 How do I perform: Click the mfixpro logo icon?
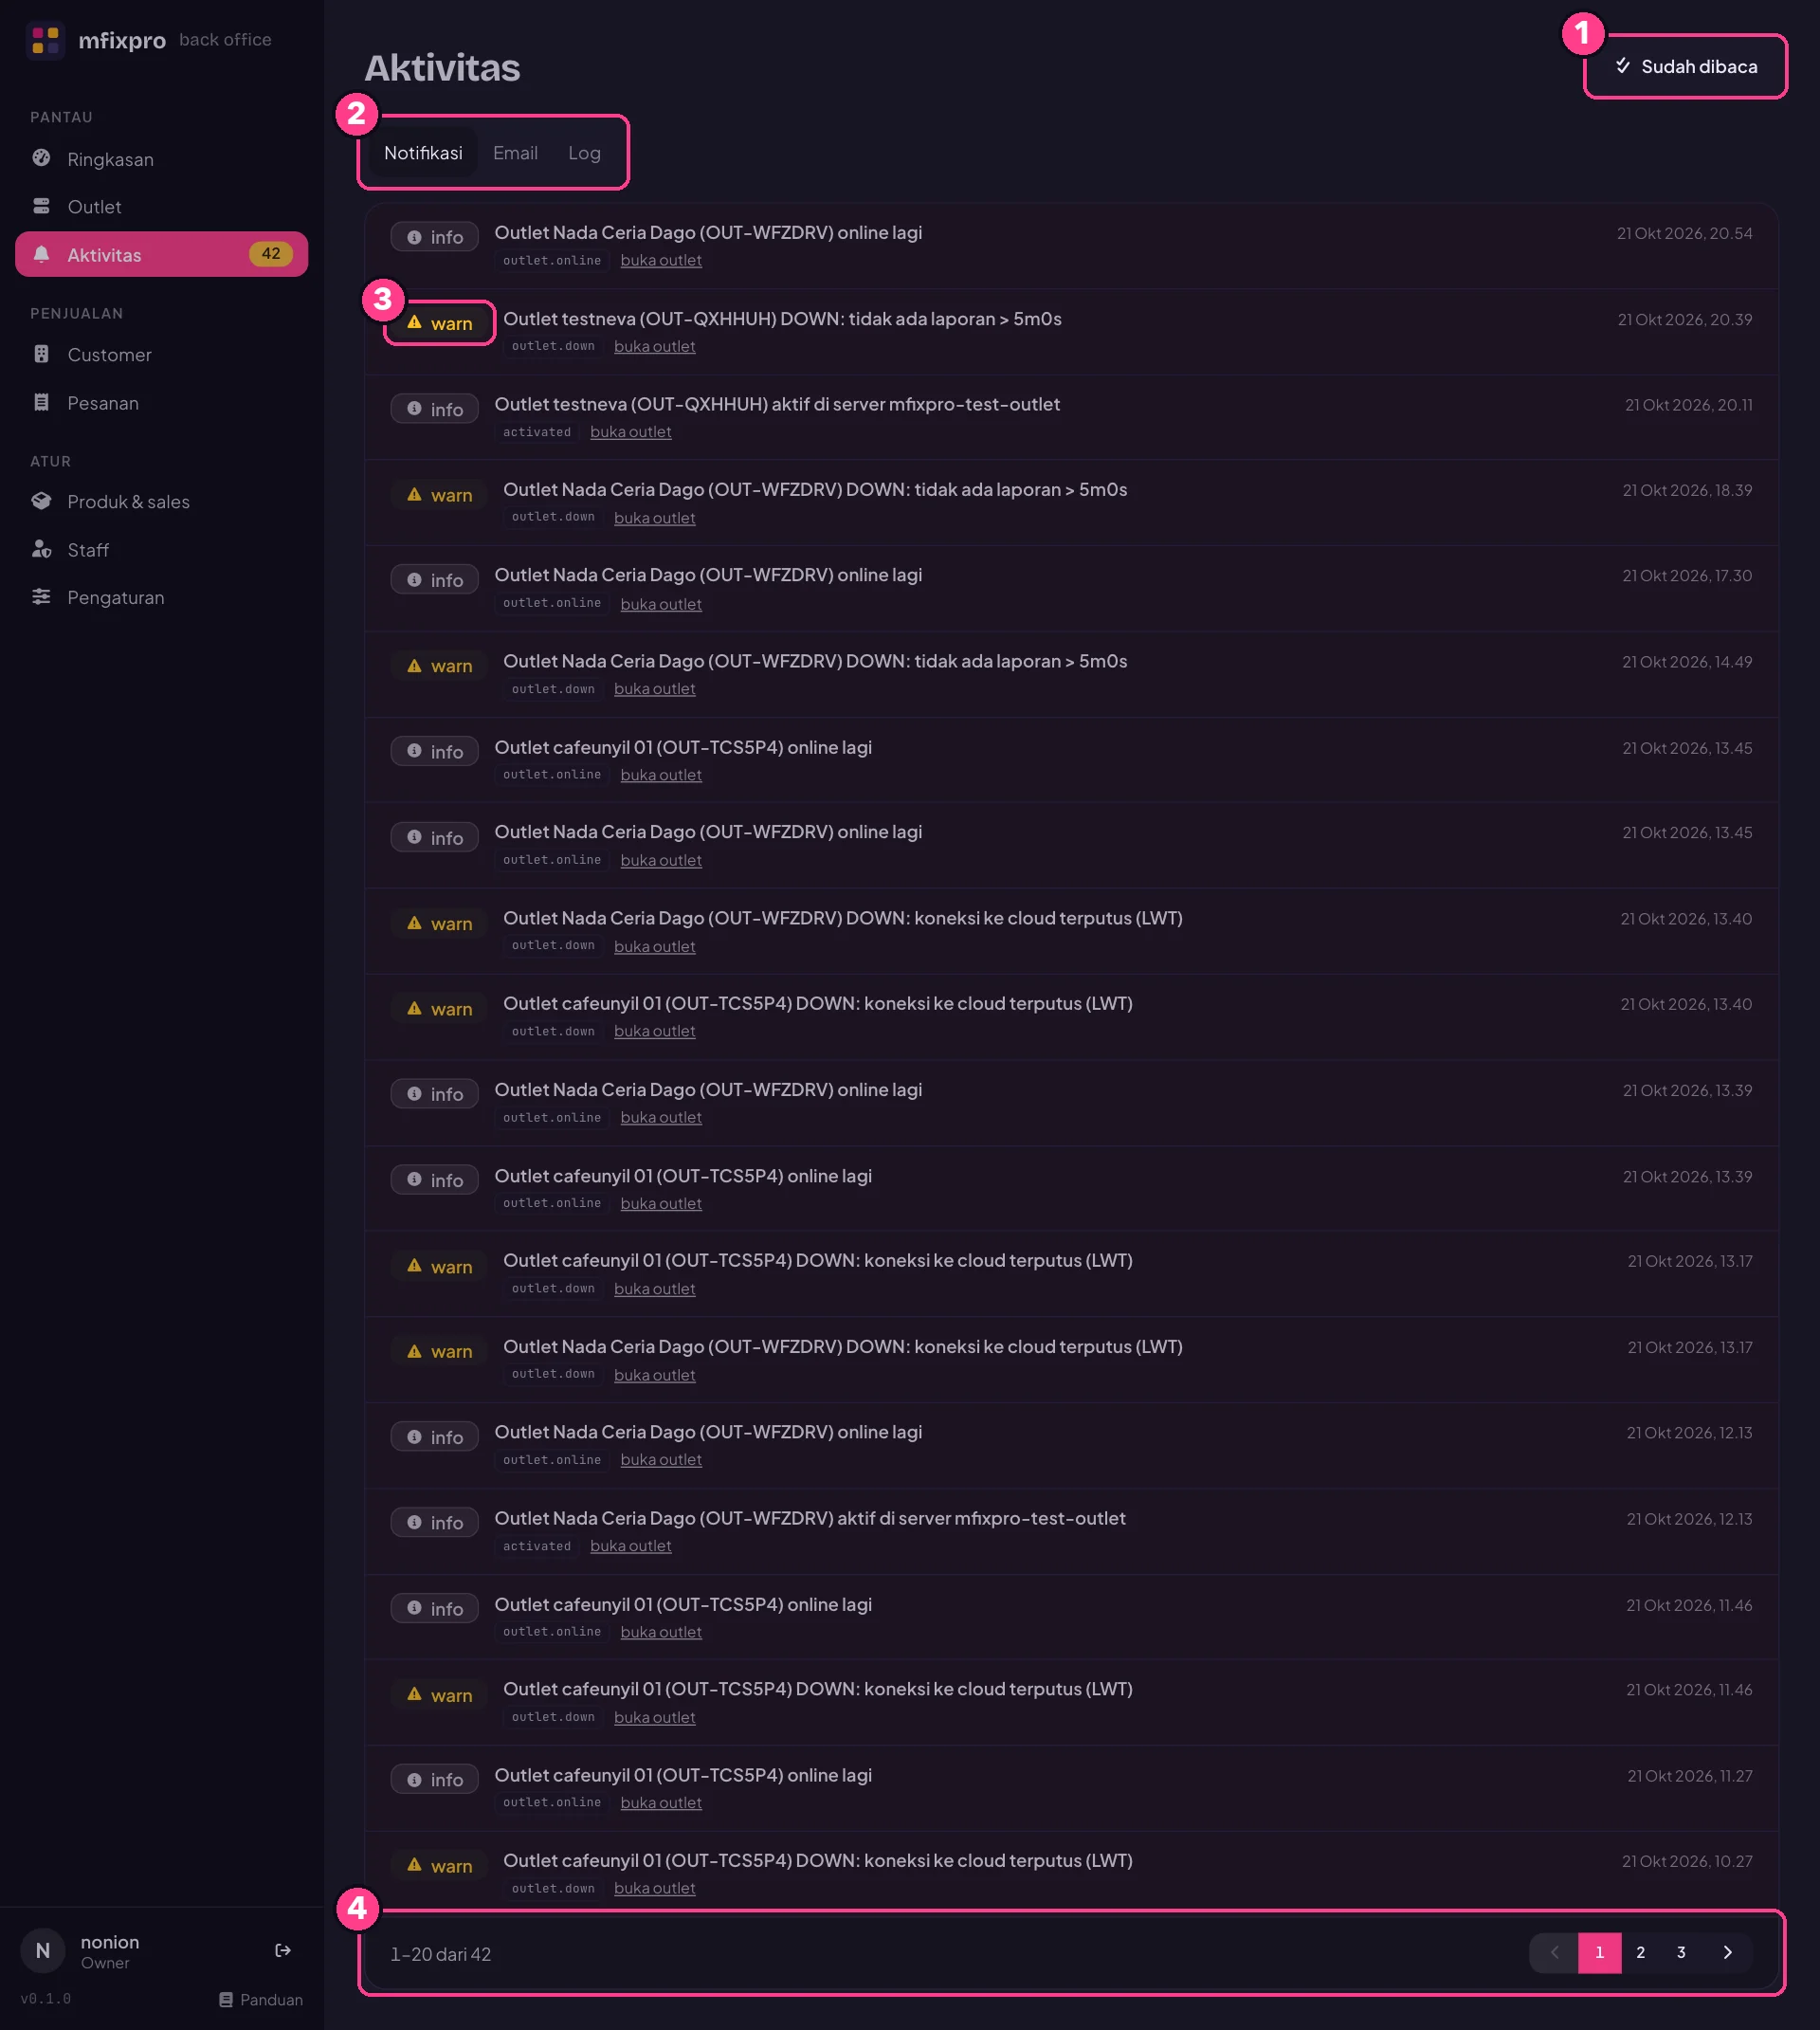(x=45, y=40)
